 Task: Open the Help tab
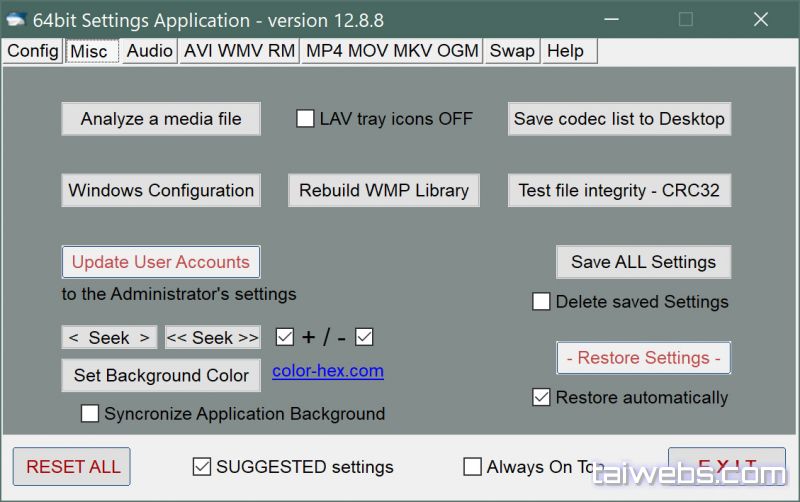565,51
